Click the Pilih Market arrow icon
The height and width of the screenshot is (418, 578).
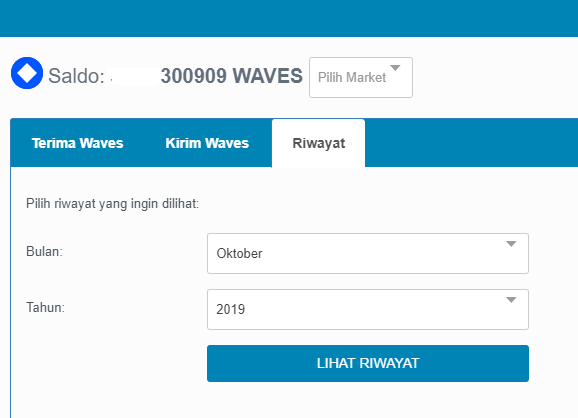click(395, 68)
